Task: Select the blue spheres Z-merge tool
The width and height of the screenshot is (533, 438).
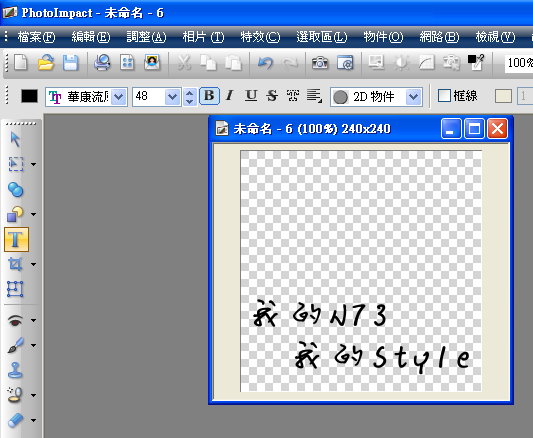Action: coord(16,189)
